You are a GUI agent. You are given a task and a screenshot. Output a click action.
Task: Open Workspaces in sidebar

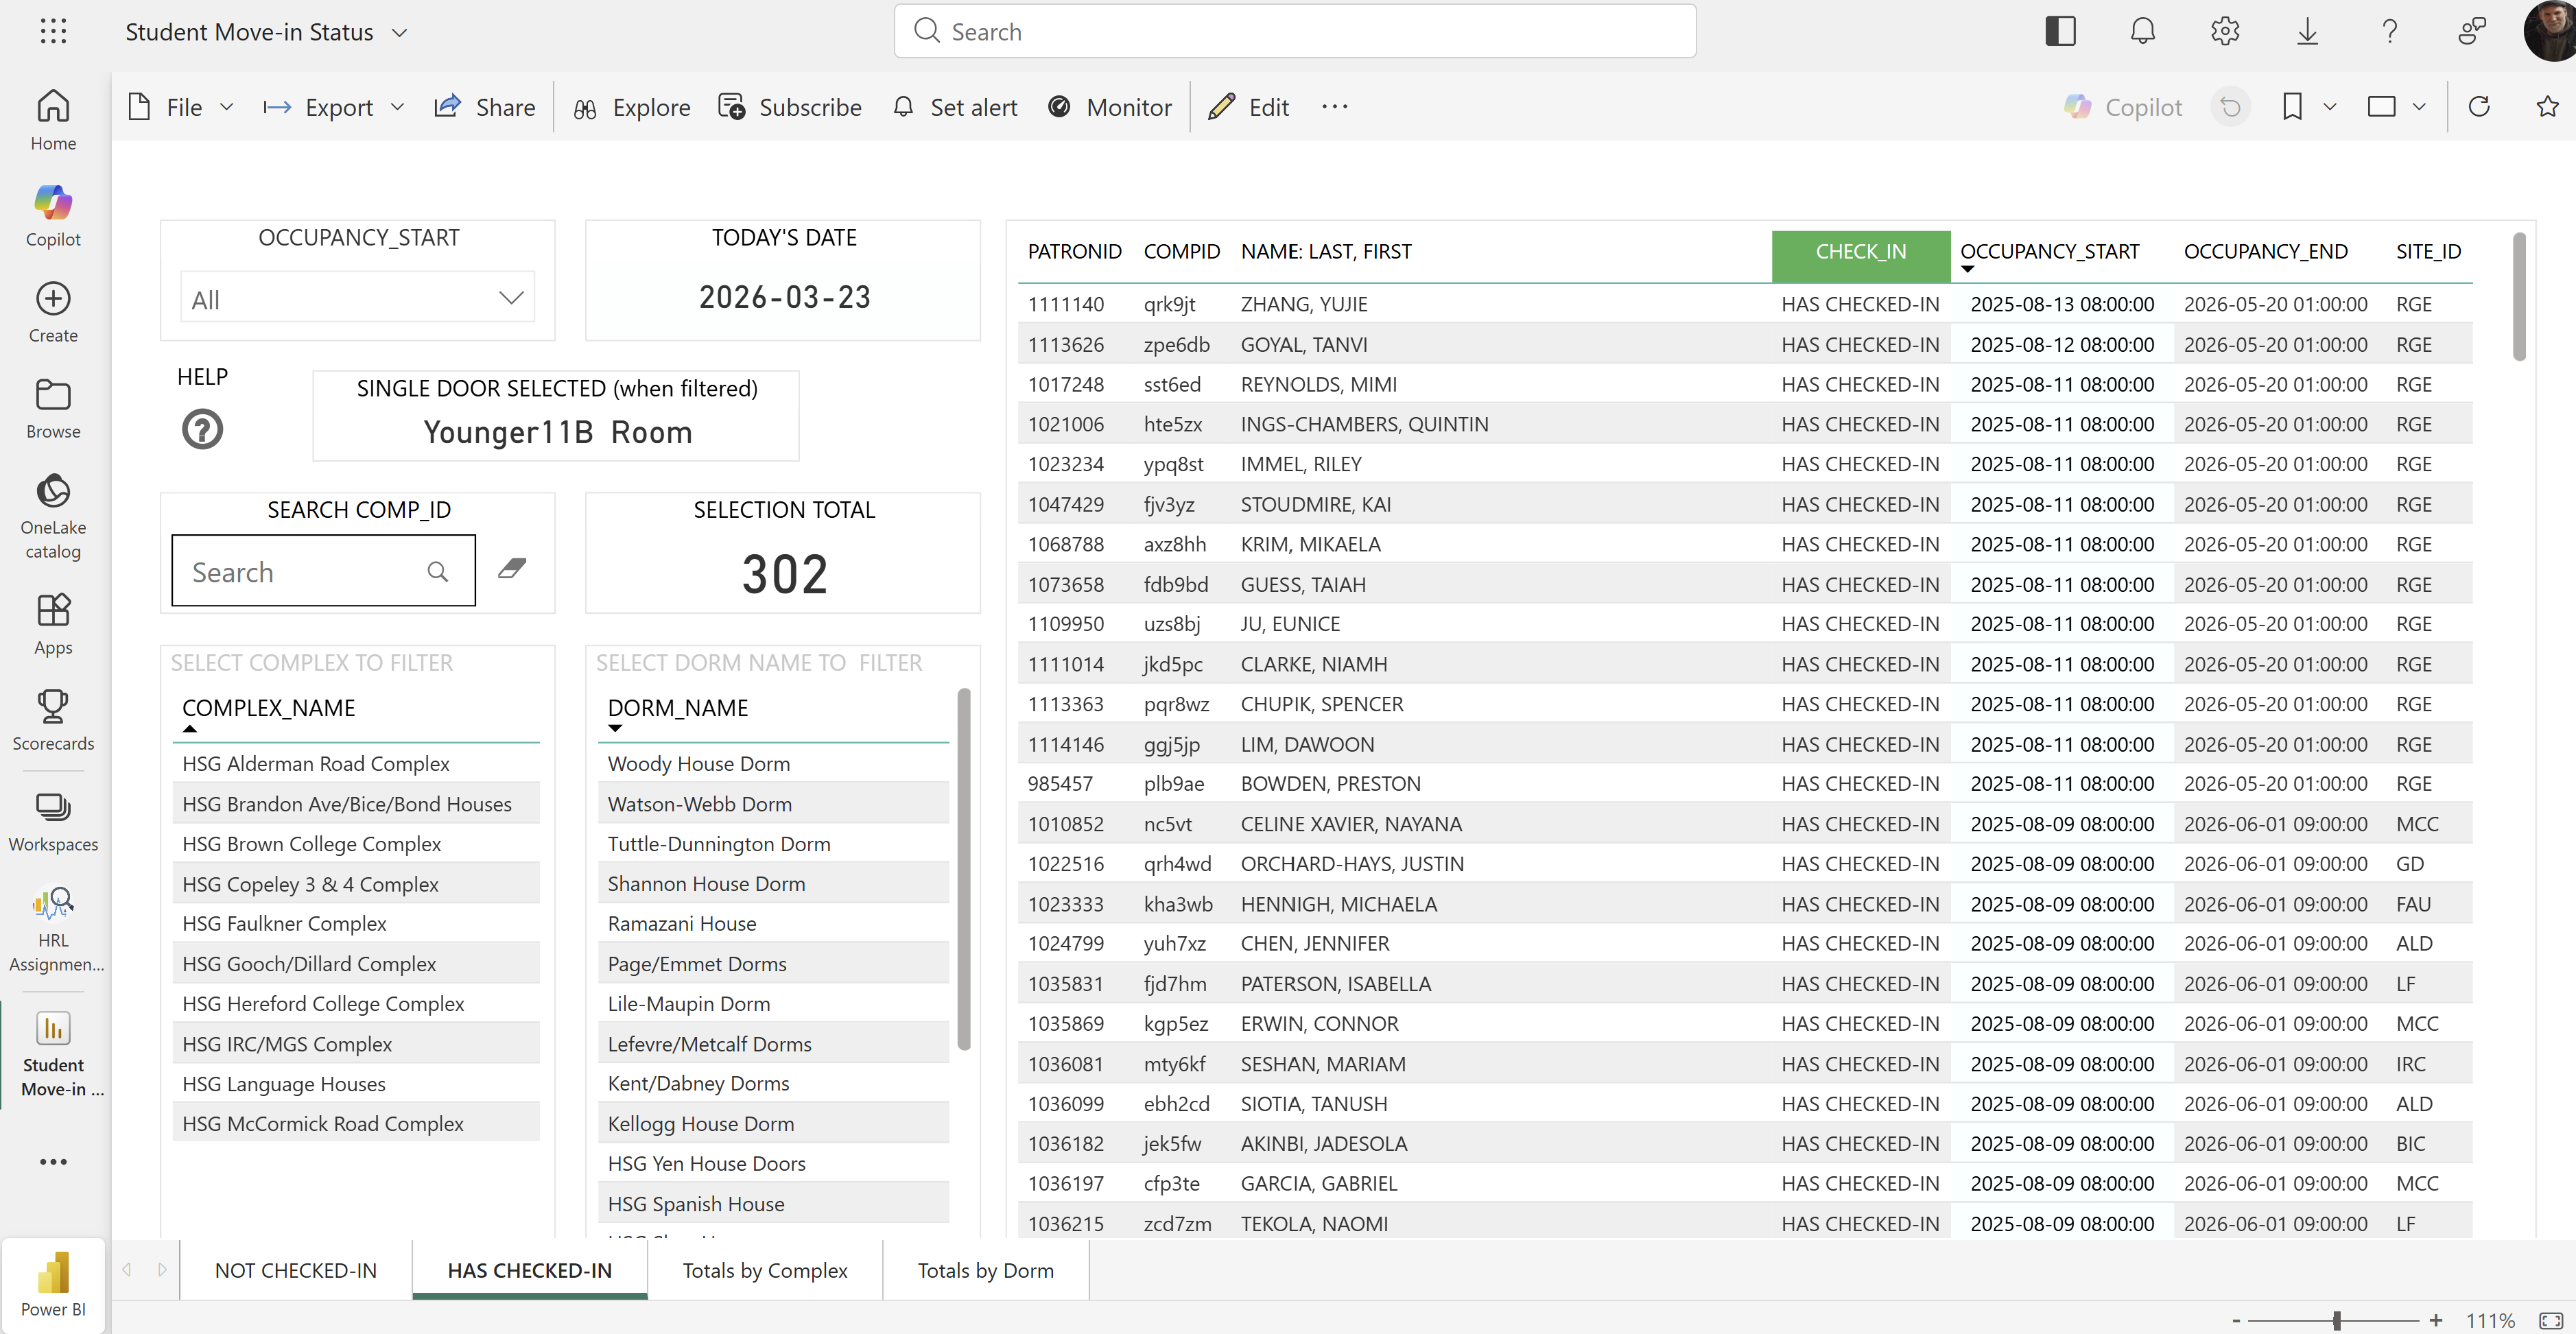pyautogui.click(x=53, y=821)
